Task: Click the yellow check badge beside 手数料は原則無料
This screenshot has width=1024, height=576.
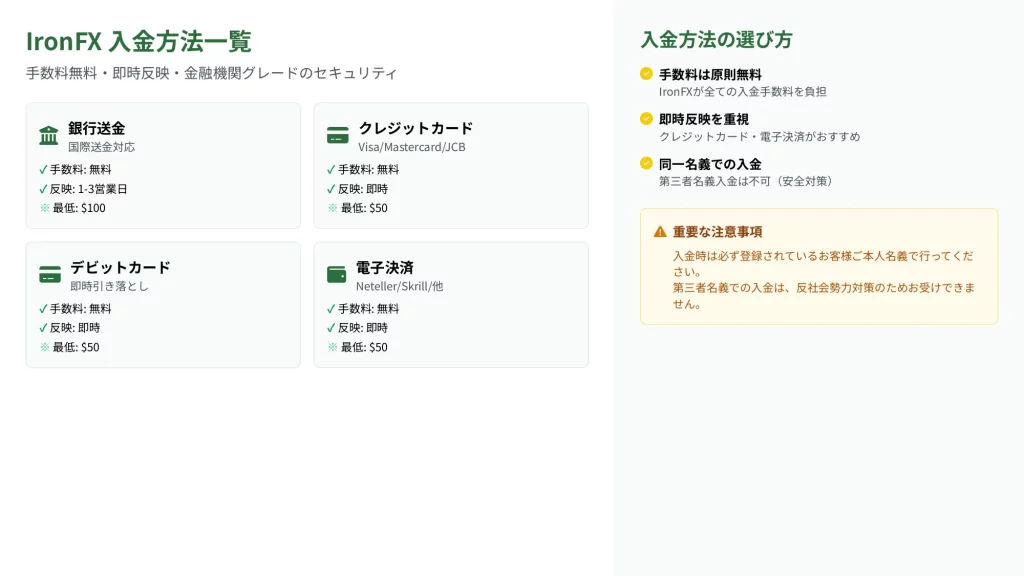Action: pos(646,74)
